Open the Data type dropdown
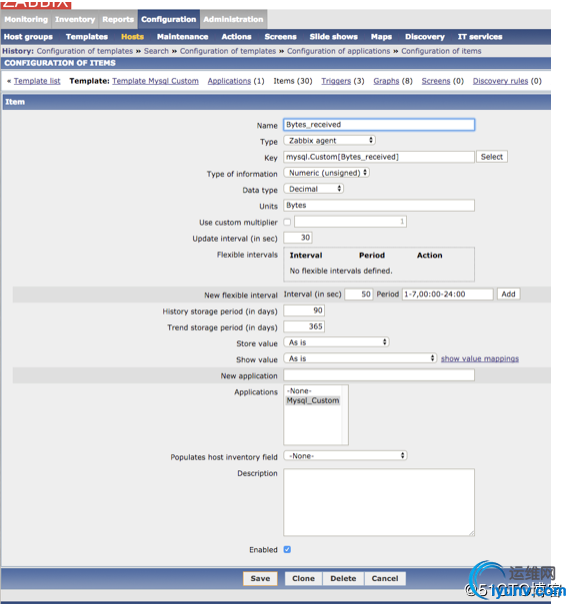Image resolution: width=572 pixels, height=607 pixels. tap(313, 189)
